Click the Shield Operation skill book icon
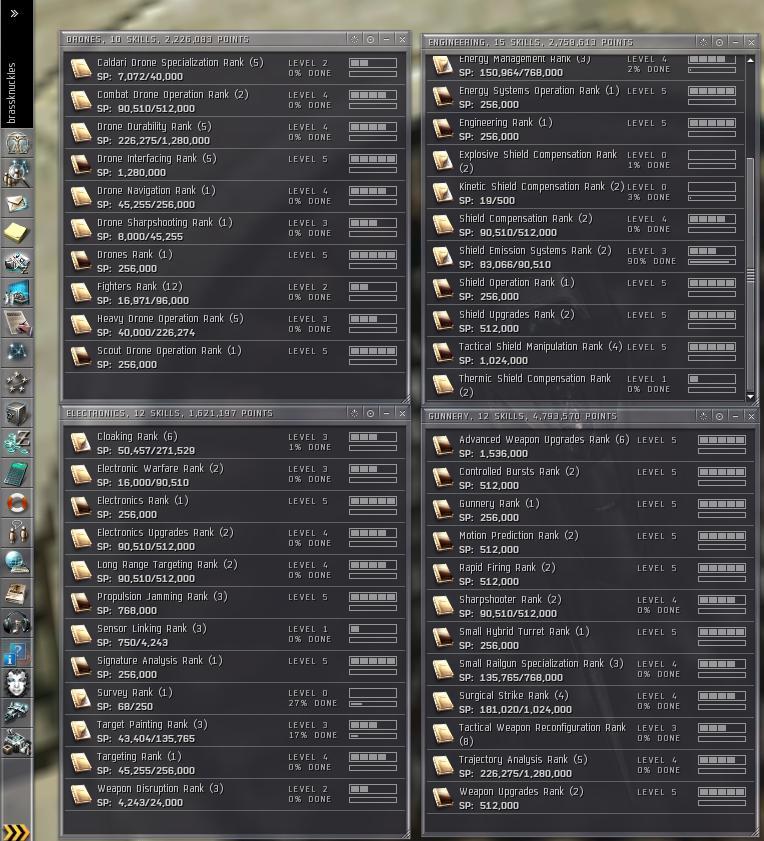Screen dimensions: 764x841 pos(443,289)
